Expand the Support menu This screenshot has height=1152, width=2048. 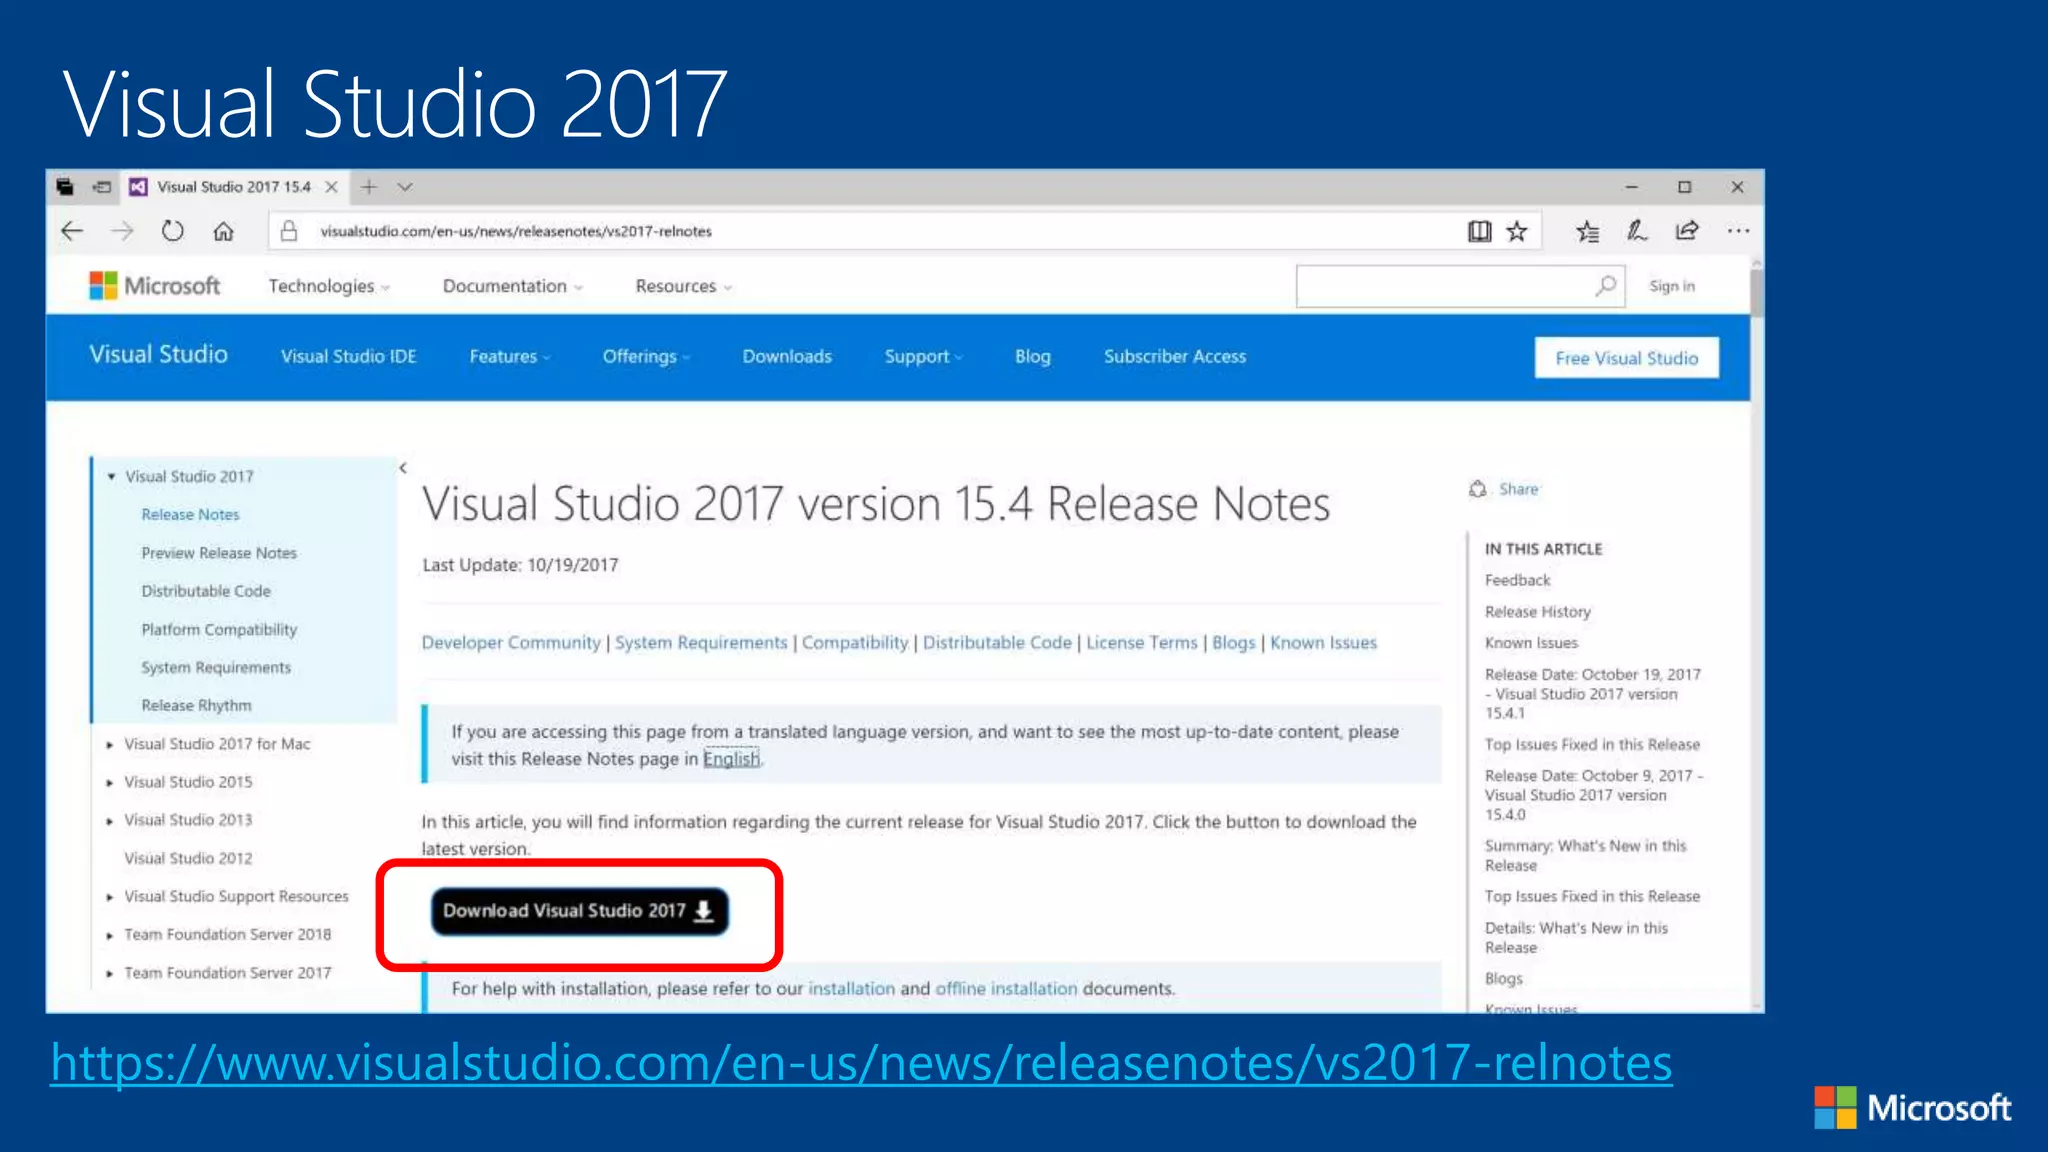[x=922, y=357]
